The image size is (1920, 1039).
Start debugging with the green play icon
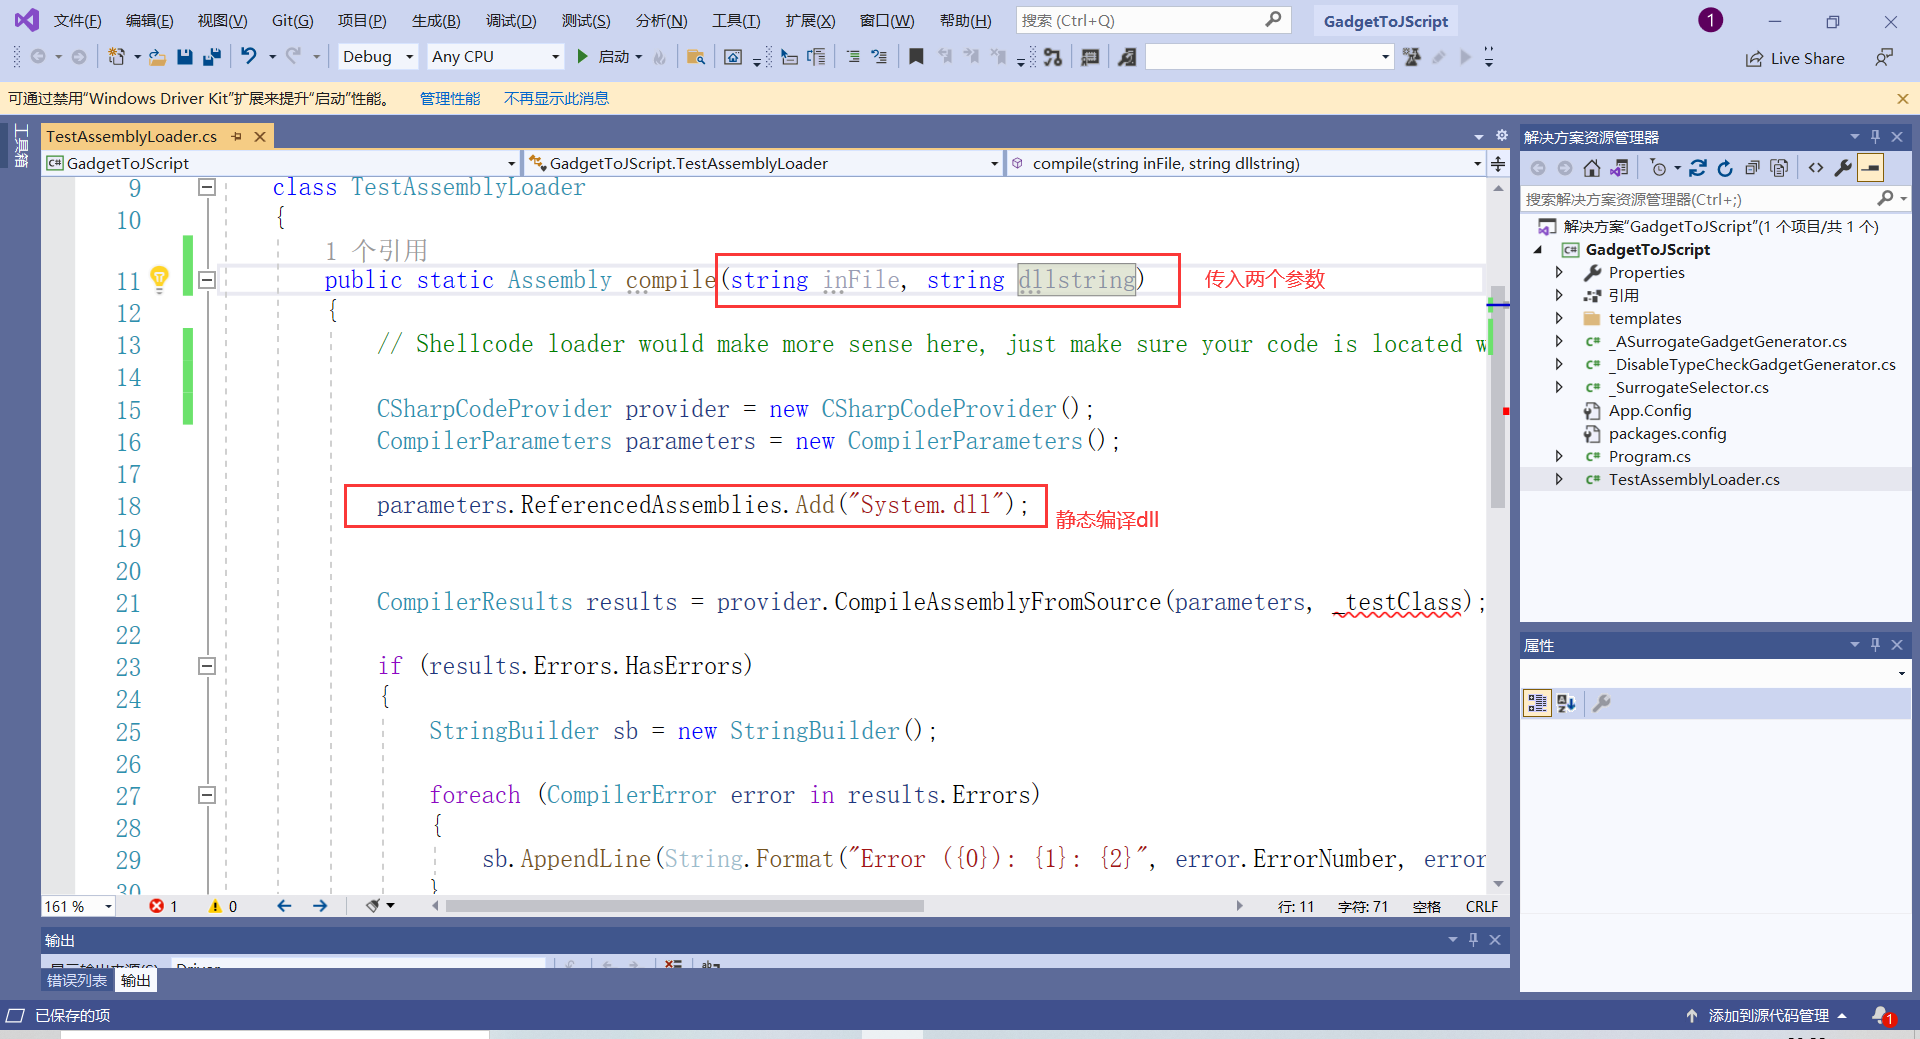582,57
